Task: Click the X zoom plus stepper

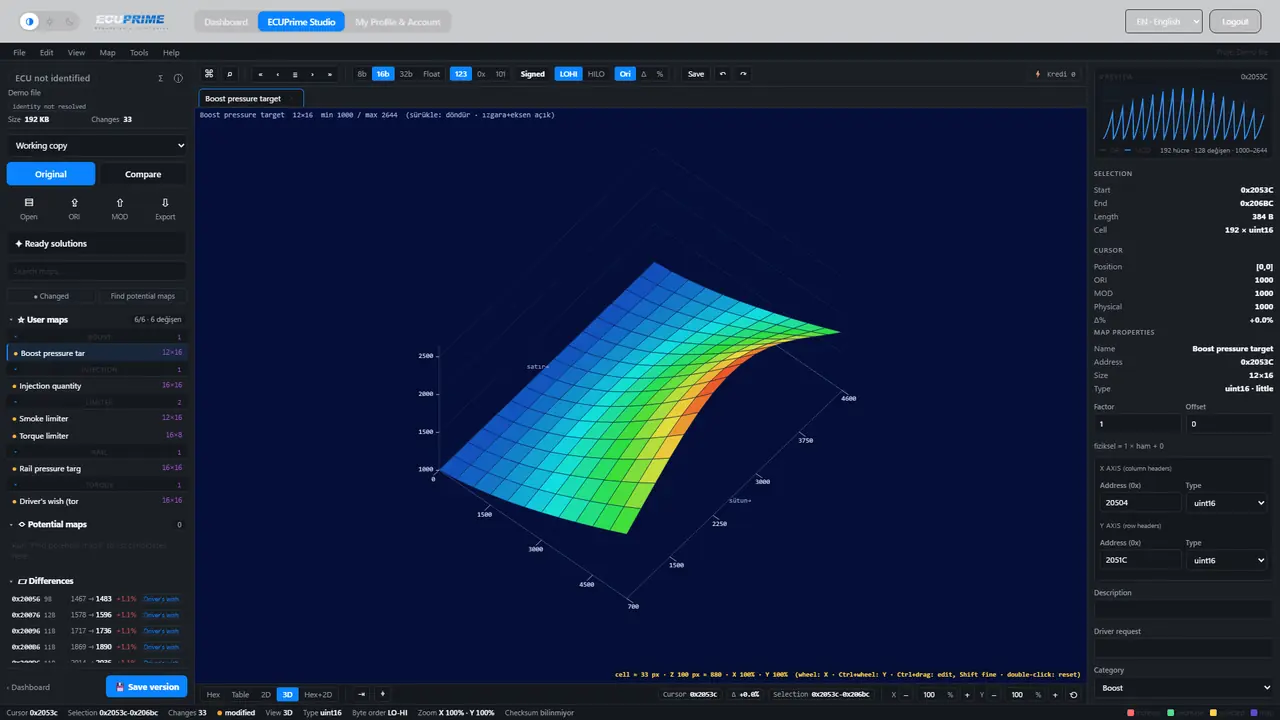Action: pyautogui.click(x=967, y=695)
